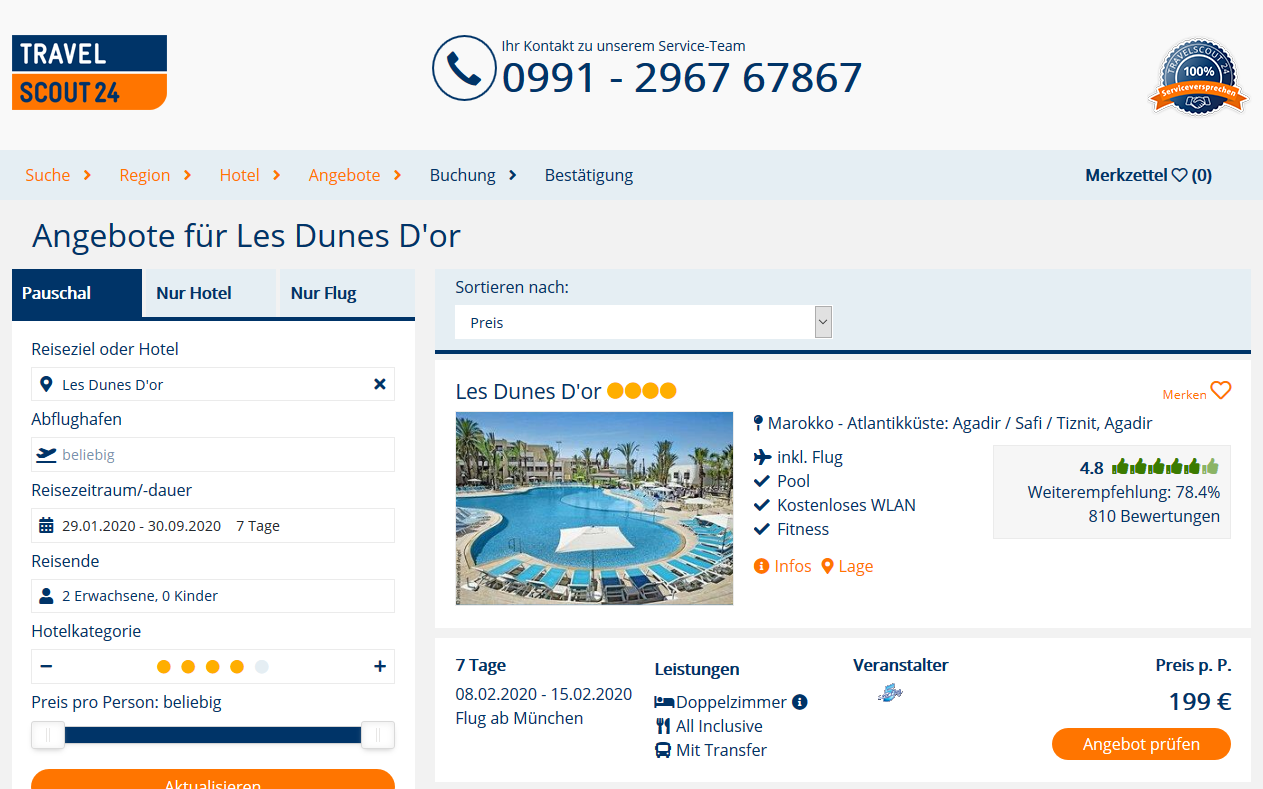Click the Reisende travelers field
The height and width of the screenshot is (789, 1263).
pos(213,595)
